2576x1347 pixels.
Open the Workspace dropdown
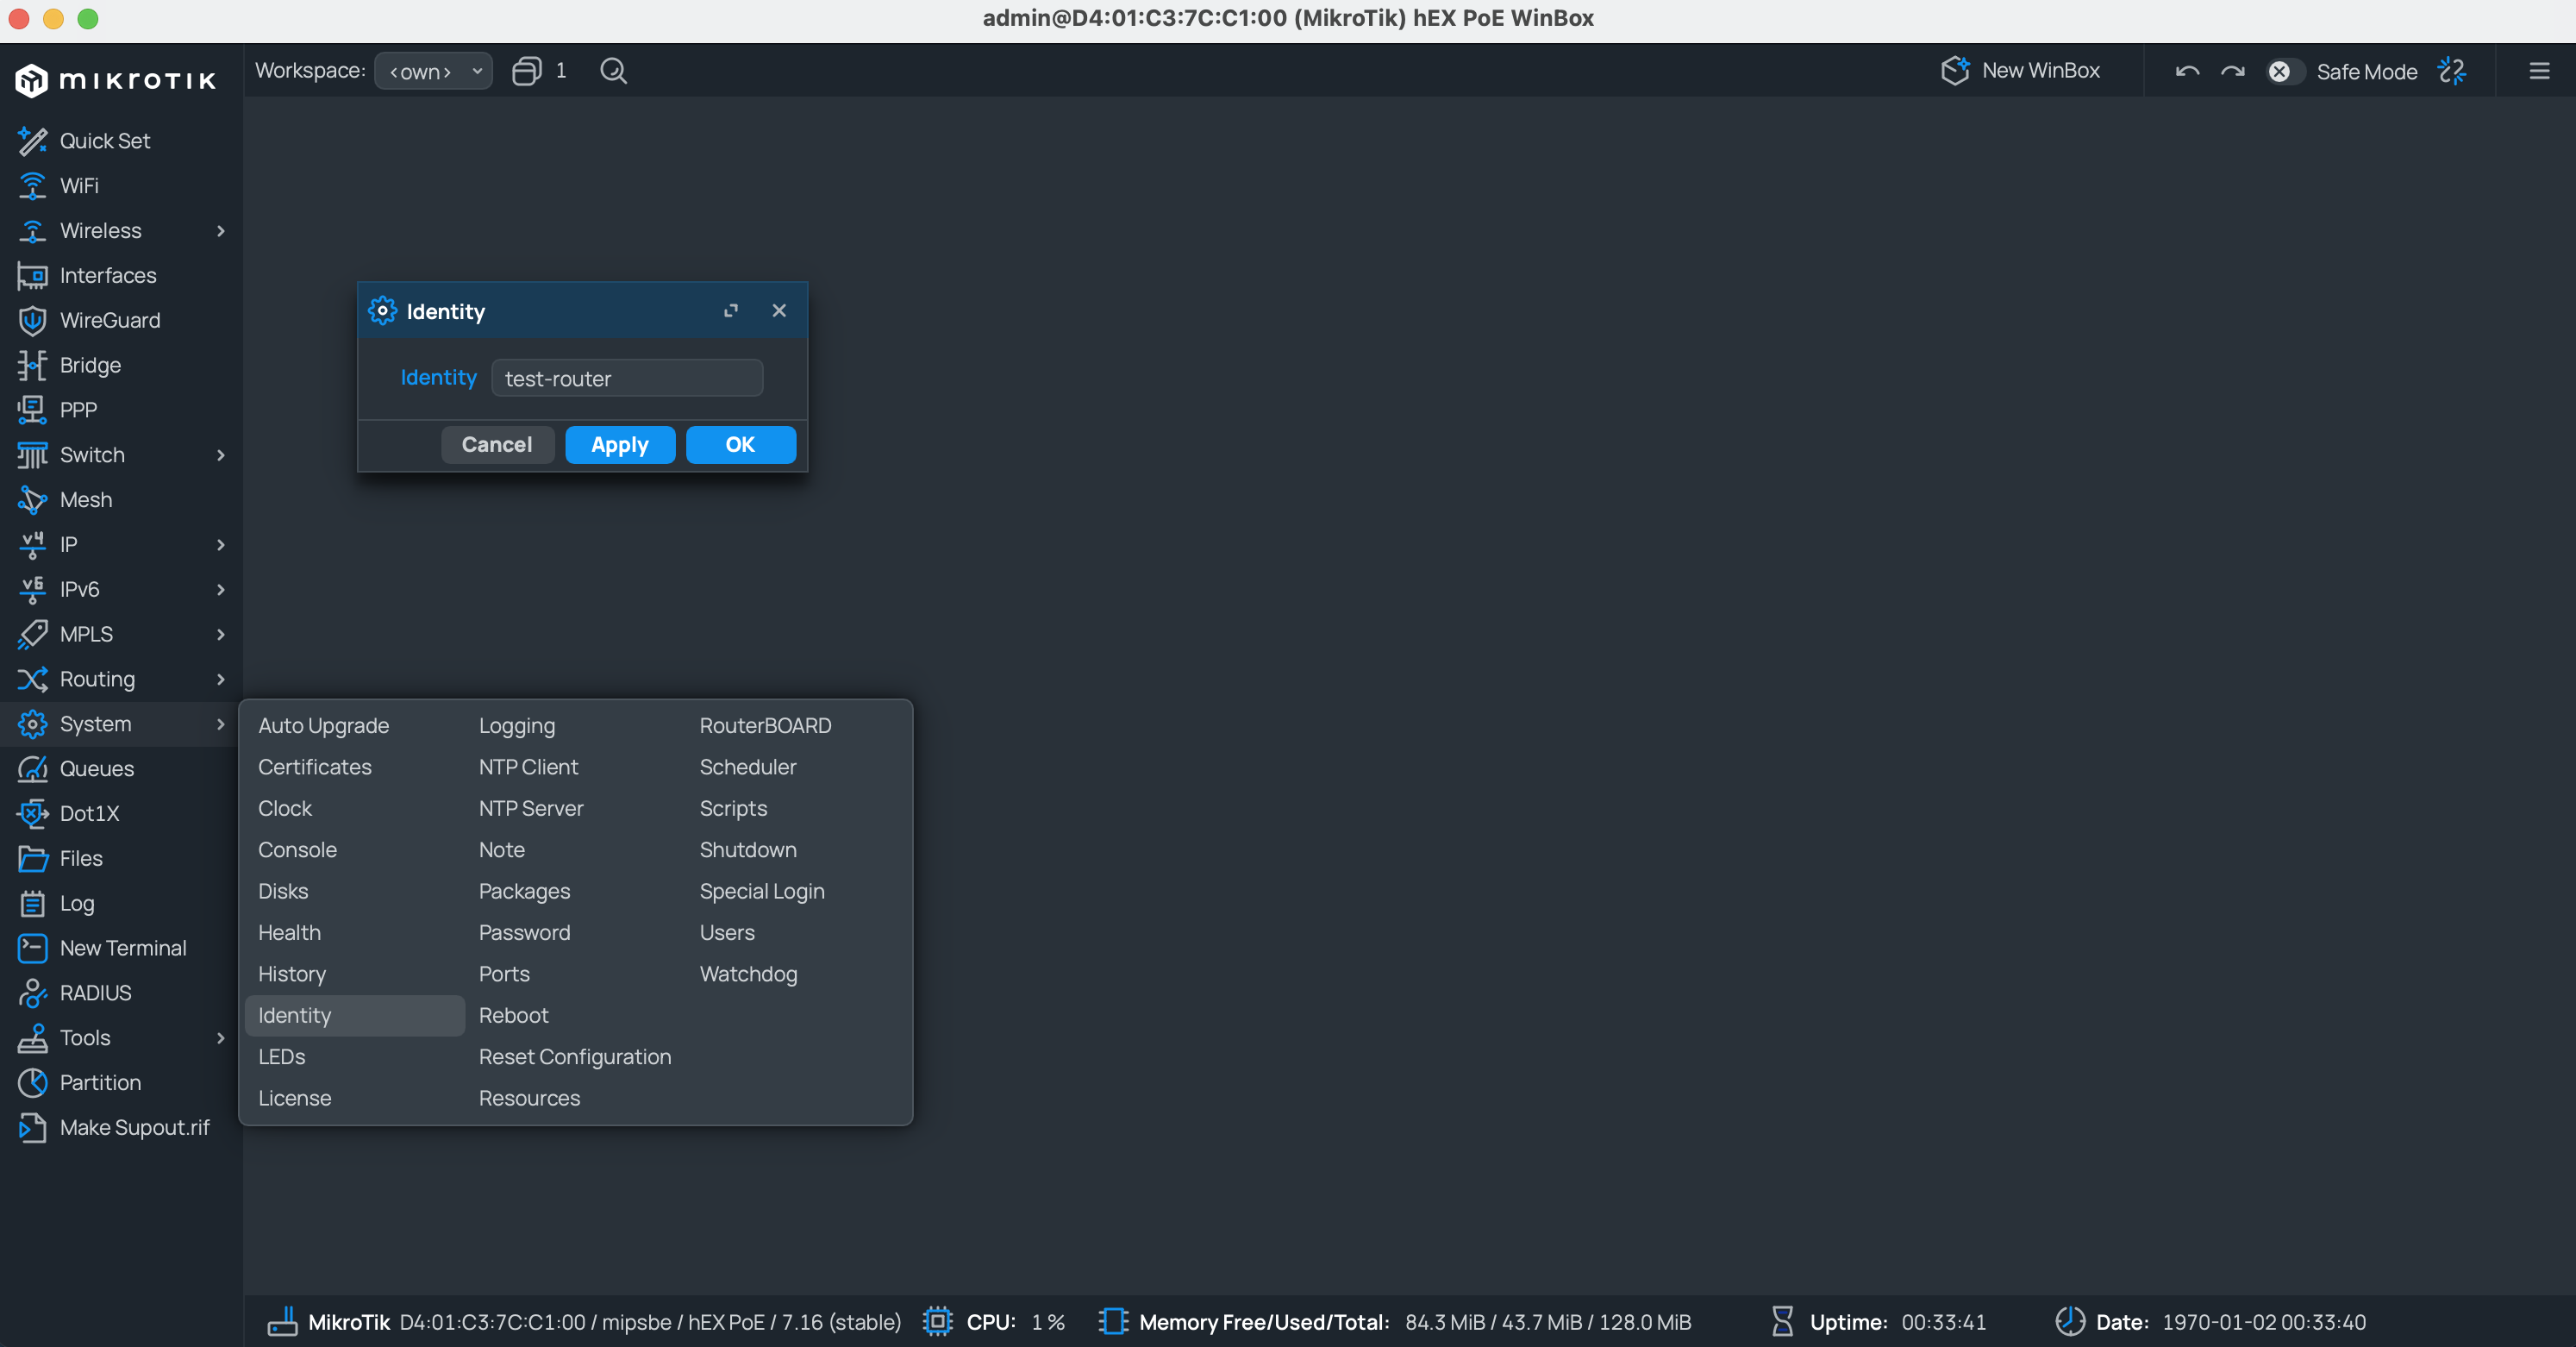(x=433, y=71)
